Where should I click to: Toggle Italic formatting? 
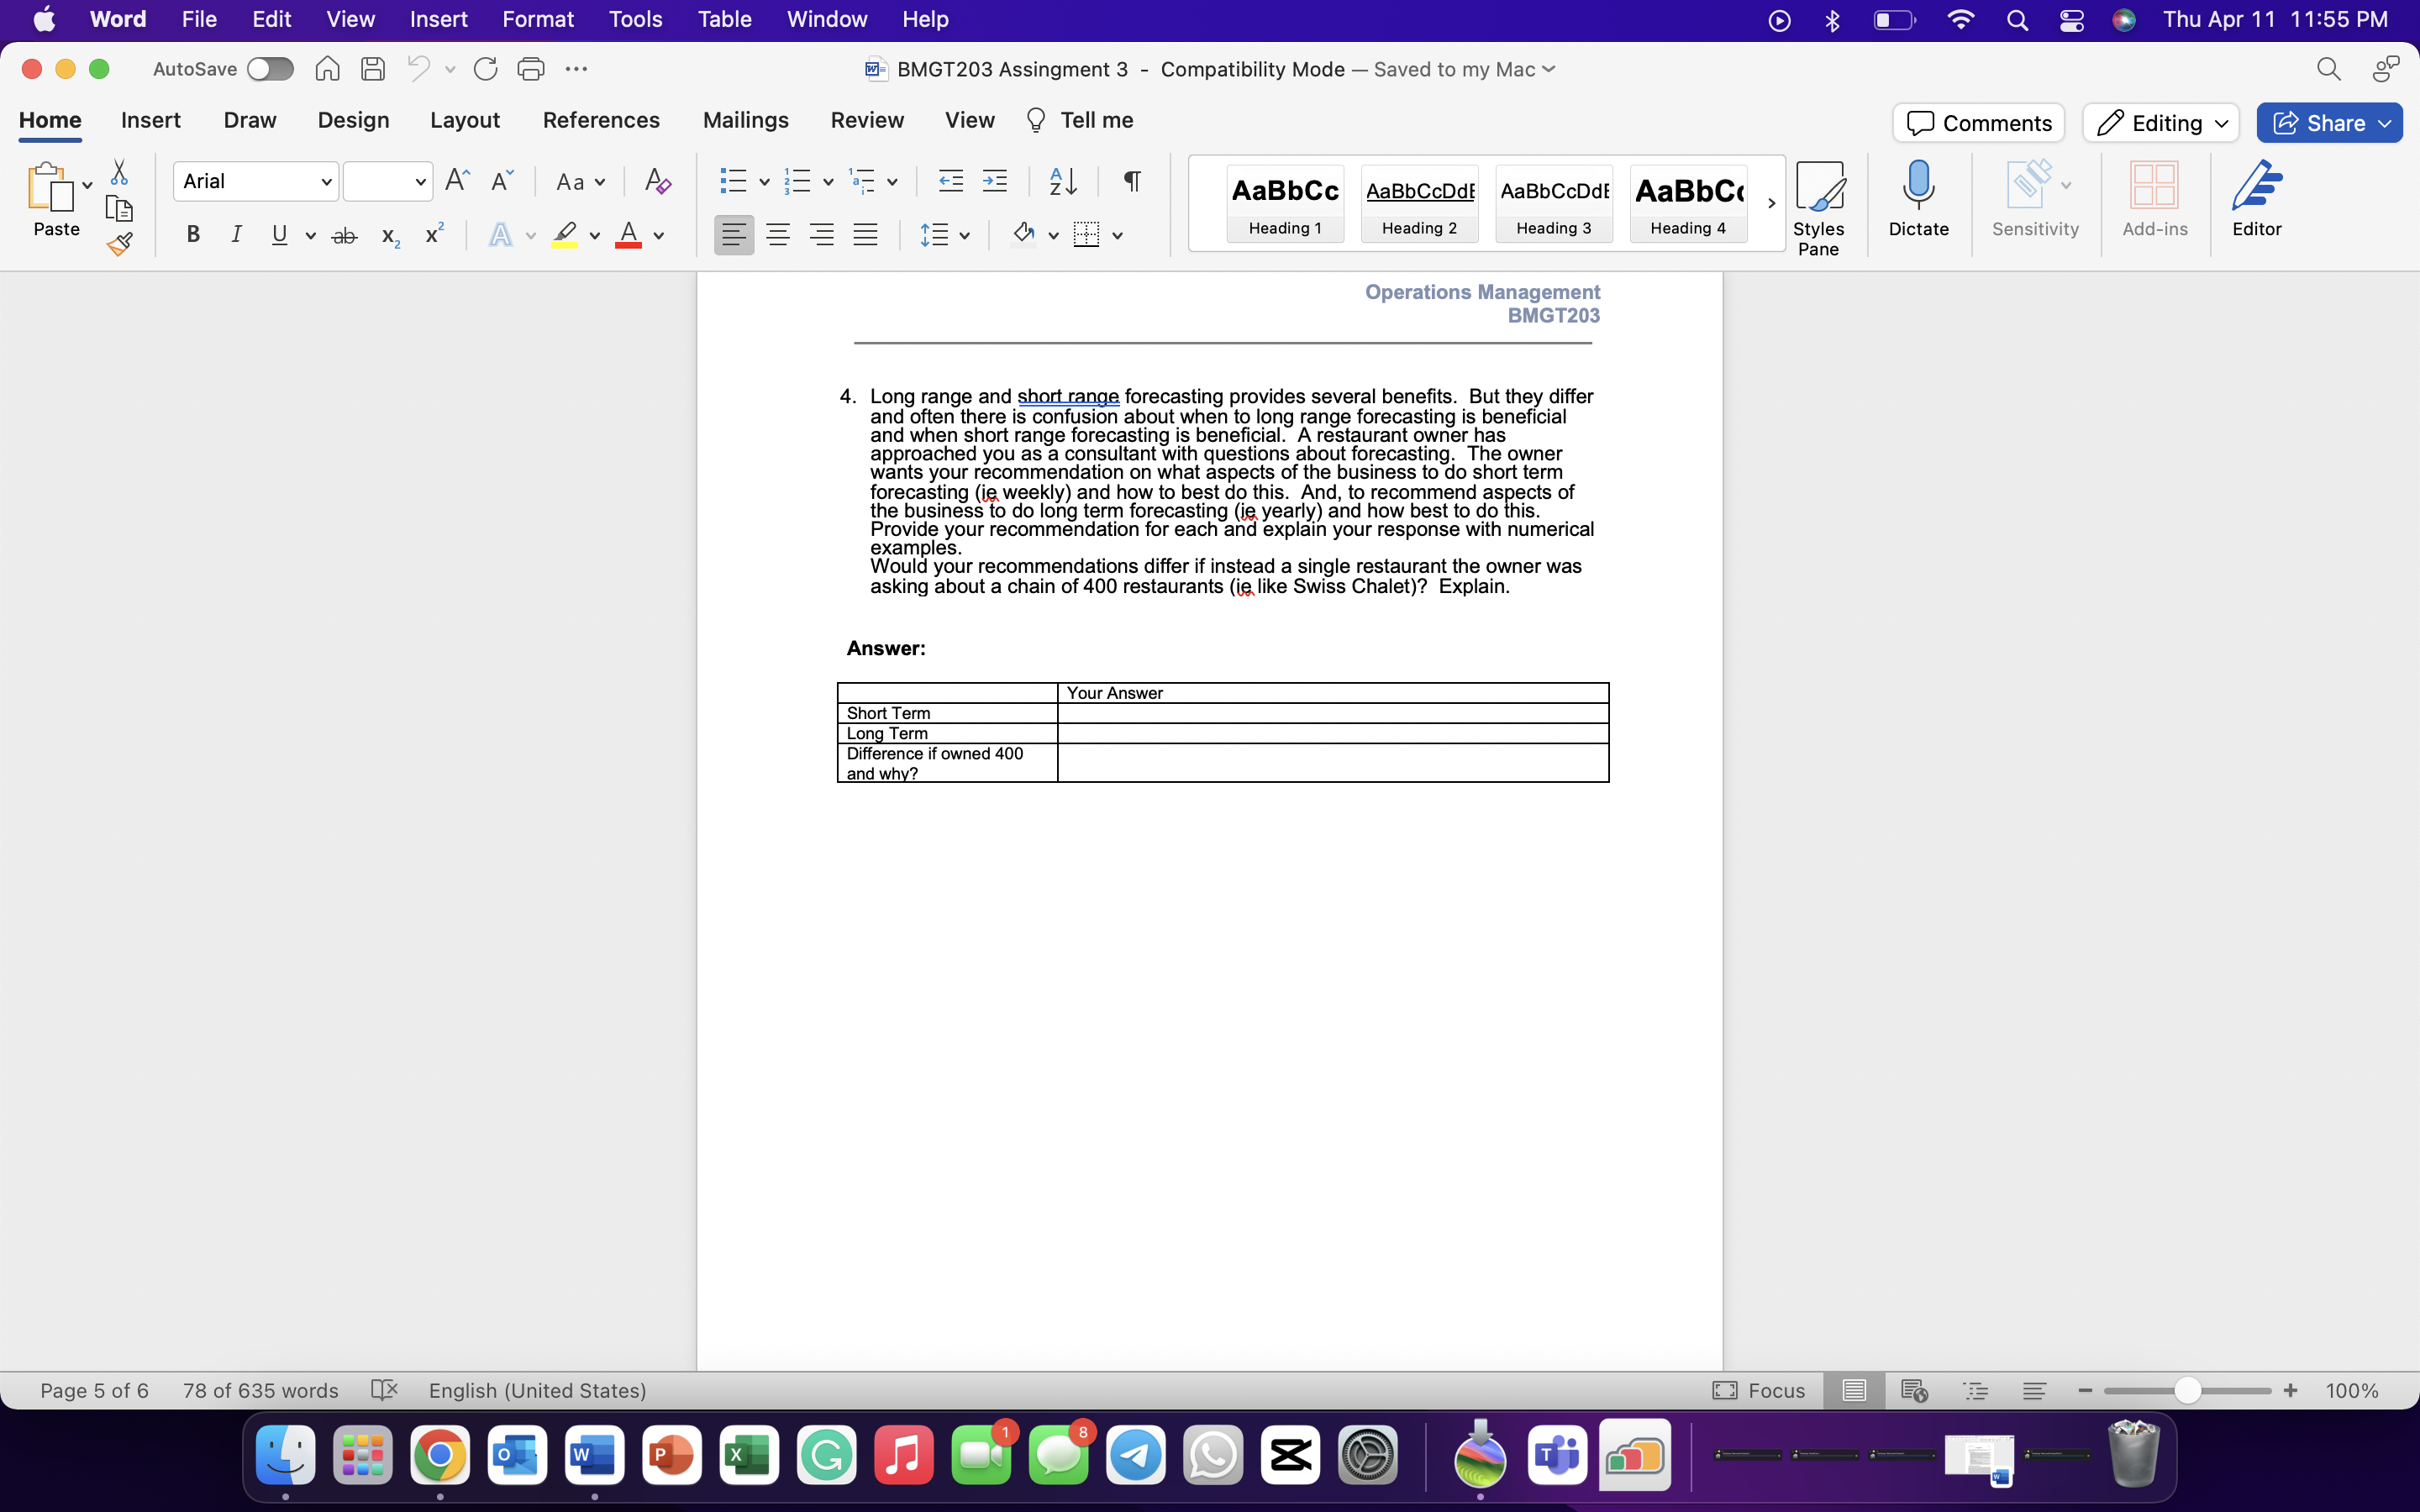point(236,235)
